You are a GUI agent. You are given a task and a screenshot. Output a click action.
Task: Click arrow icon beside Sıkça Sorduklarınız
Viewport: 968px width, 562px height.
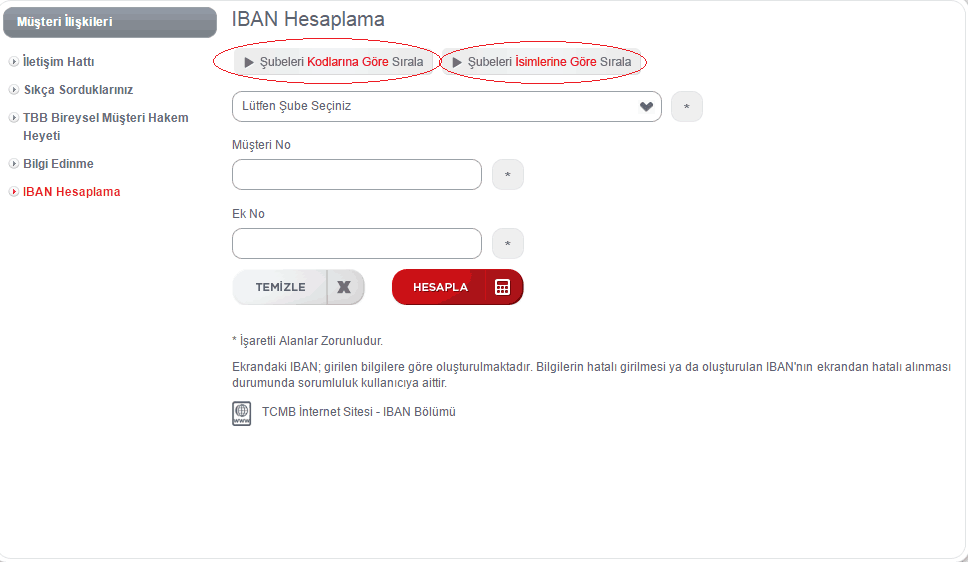pyautogui.click(x=13, y=90)
